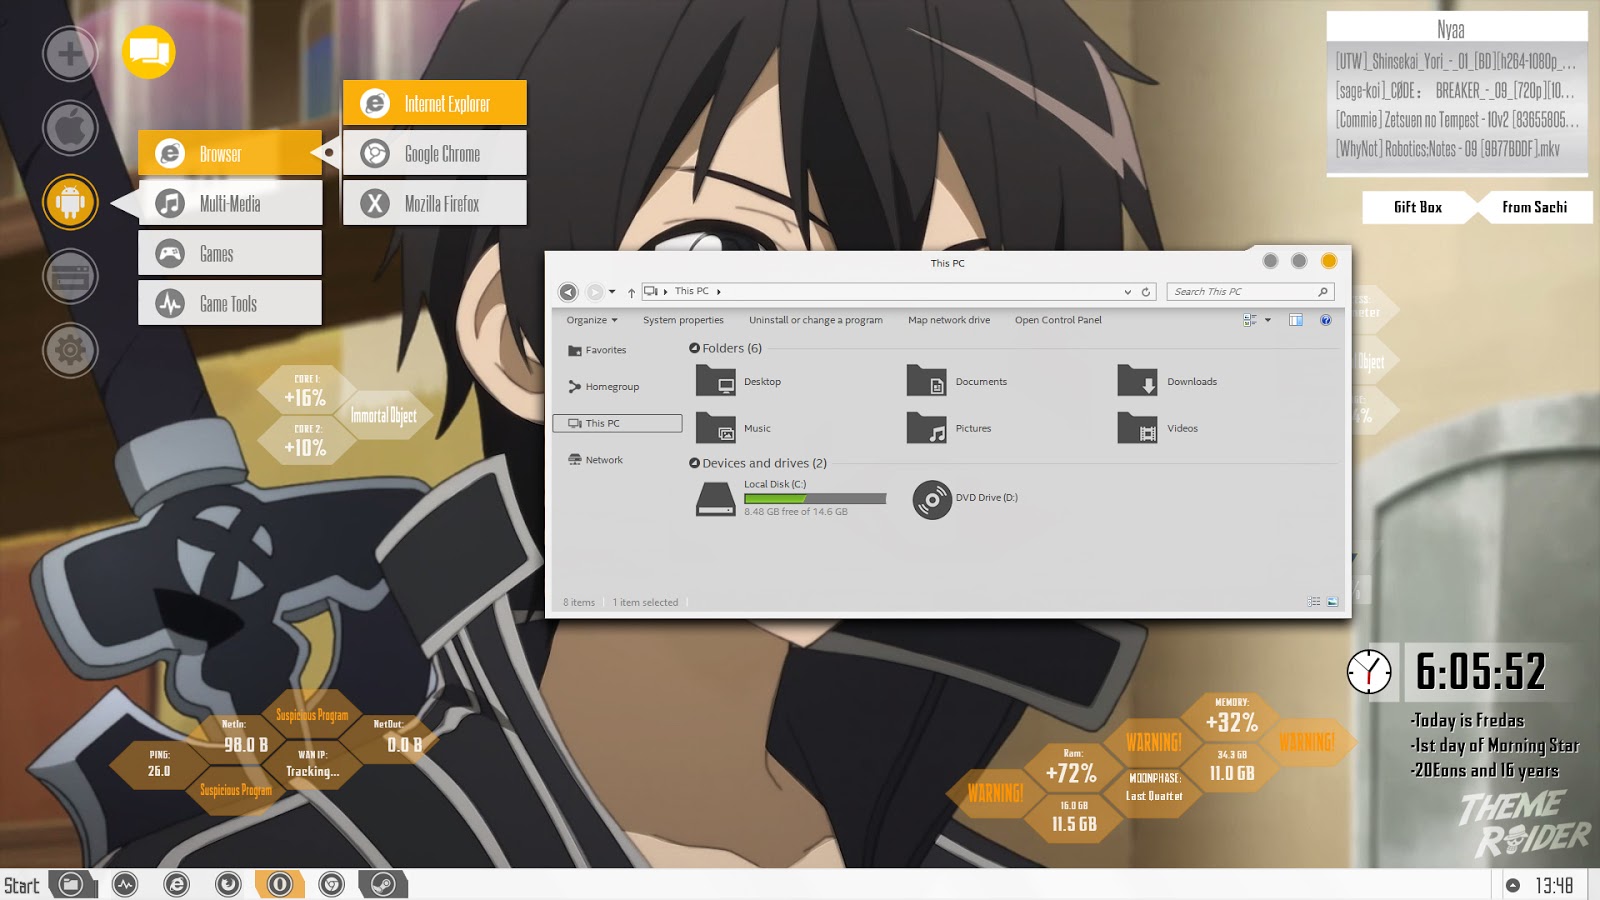Launch Steam from the taskbar
This screenshot has width=1600, height=900.
tap(385, 886)
